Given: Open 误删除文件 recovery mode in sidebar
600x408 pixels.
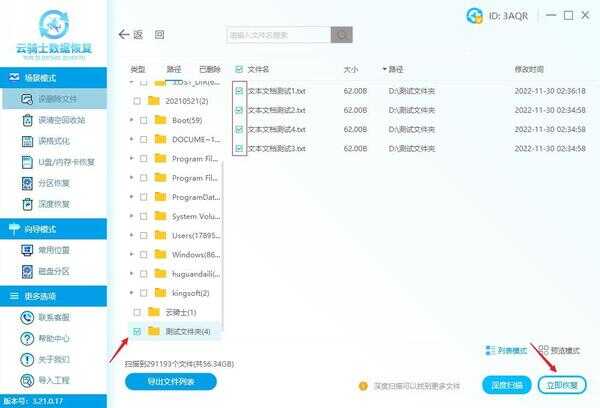Looking at the screenshot, I should 58,98.
